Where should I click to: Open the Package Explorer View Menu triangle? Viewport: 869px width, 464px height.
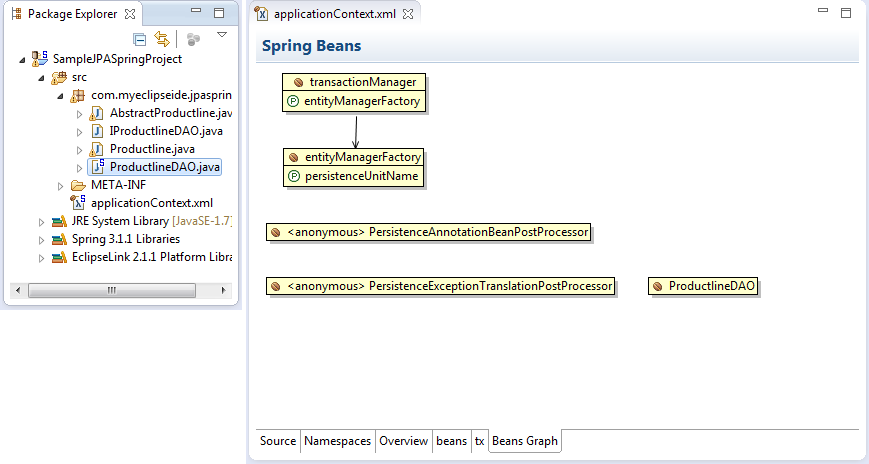pos(222,34)
